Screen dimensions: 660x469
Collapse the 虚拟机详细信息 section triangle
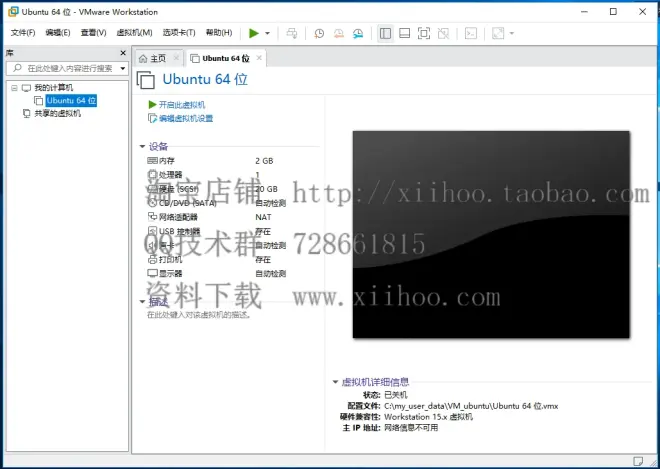335,382
